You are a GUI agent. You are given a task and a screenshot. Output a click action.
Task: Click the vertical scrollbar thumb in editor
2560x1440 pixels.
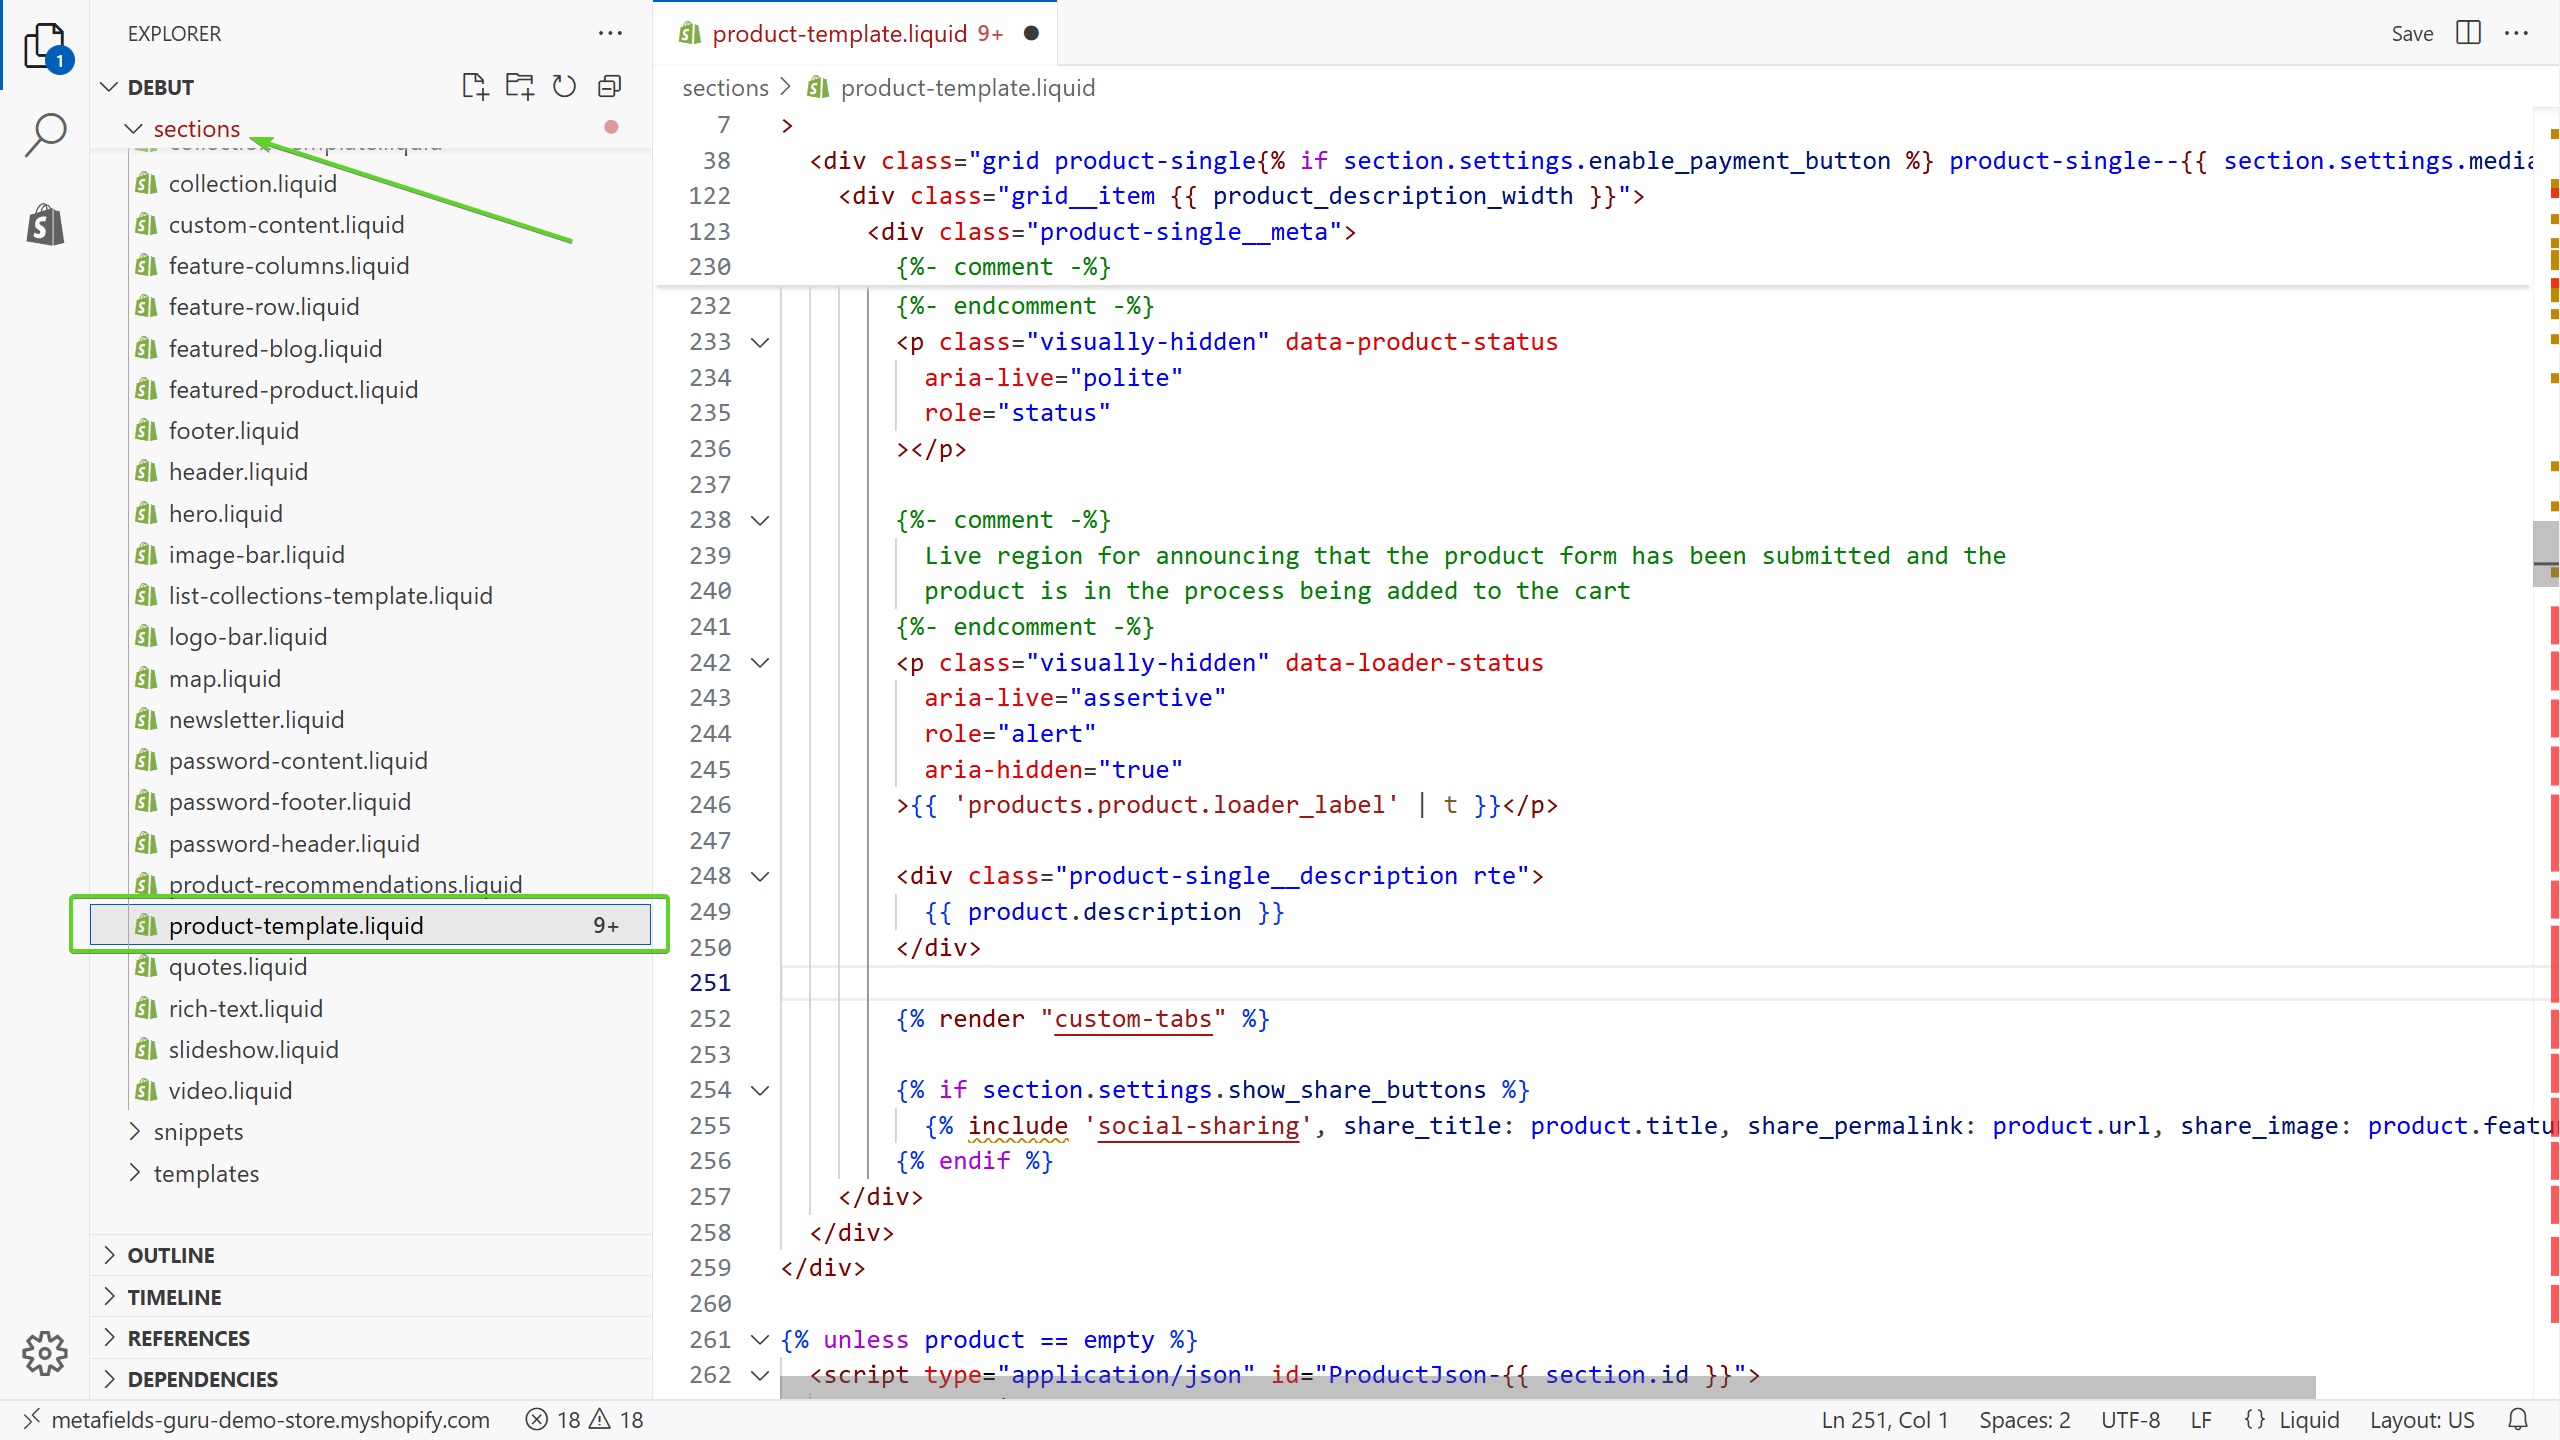click(2544, 553)
